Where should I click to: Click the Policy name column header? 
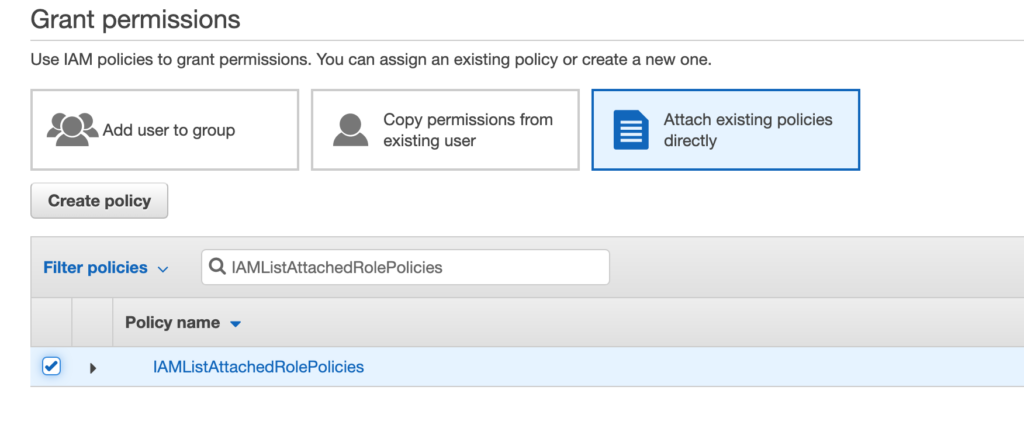tap(172, 323)
